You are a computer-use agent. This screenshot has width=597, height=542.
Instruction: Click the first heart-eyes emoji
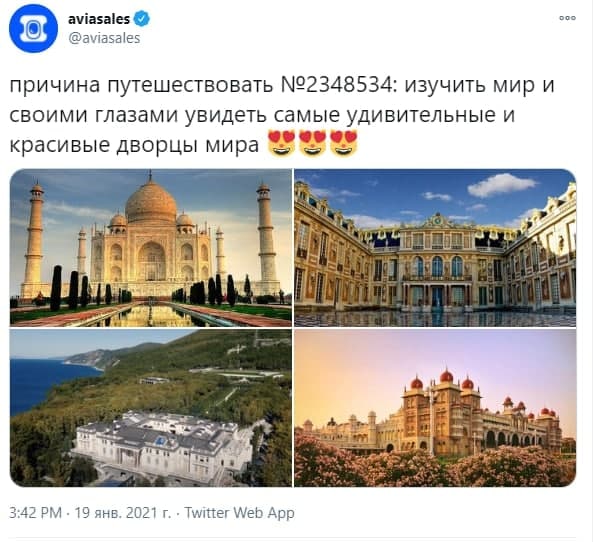[x=282, y=143]
